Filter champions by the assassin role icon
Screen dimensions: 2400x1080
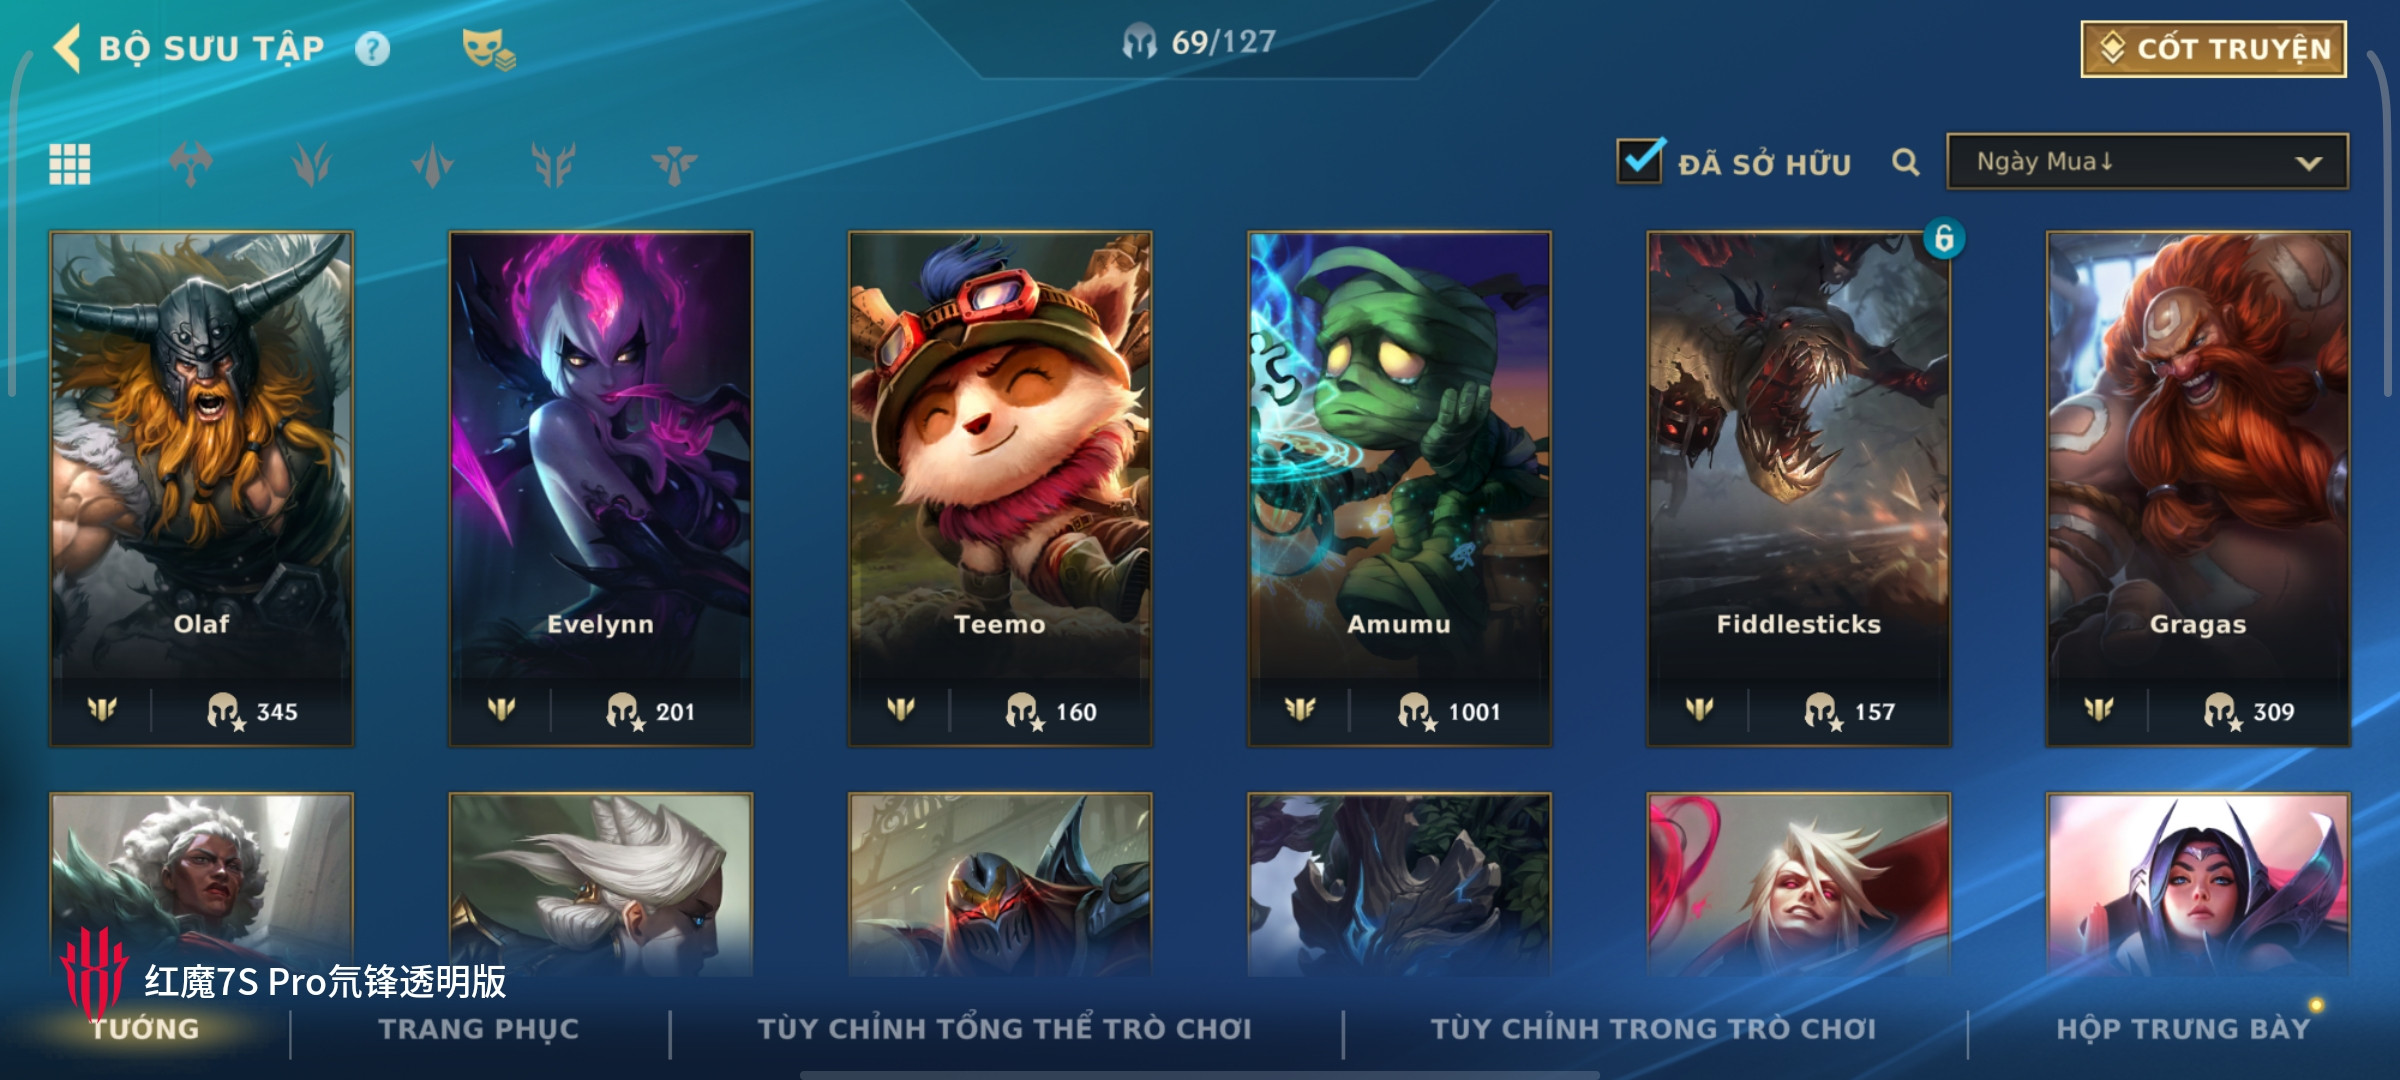pos(312,164)
